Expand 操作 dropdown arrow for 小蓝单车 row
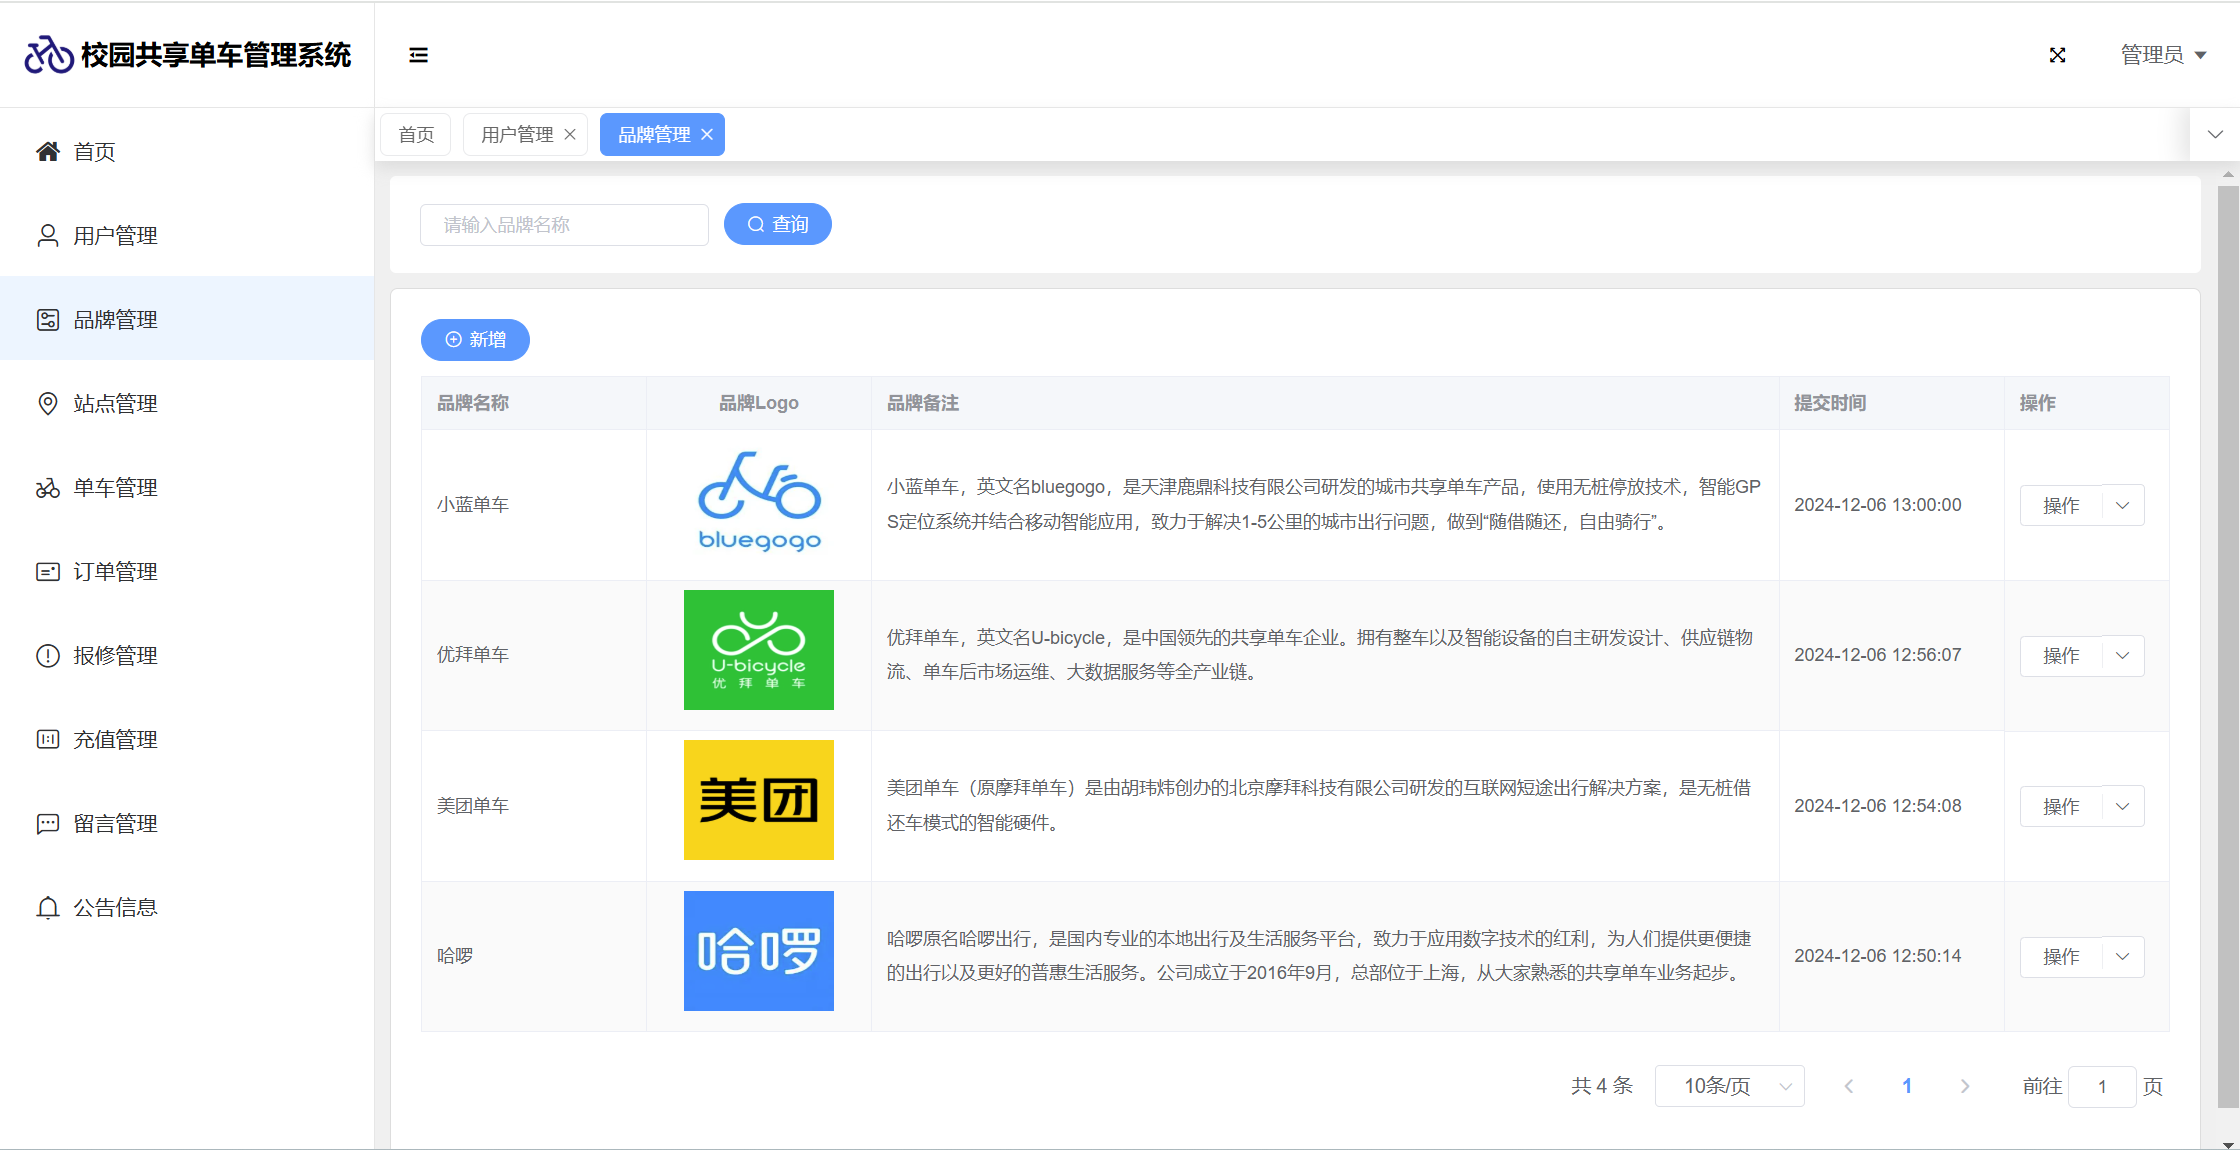Image resolution: width=2240 pixels, height=1150 pixels. (x=2123, y=505)
